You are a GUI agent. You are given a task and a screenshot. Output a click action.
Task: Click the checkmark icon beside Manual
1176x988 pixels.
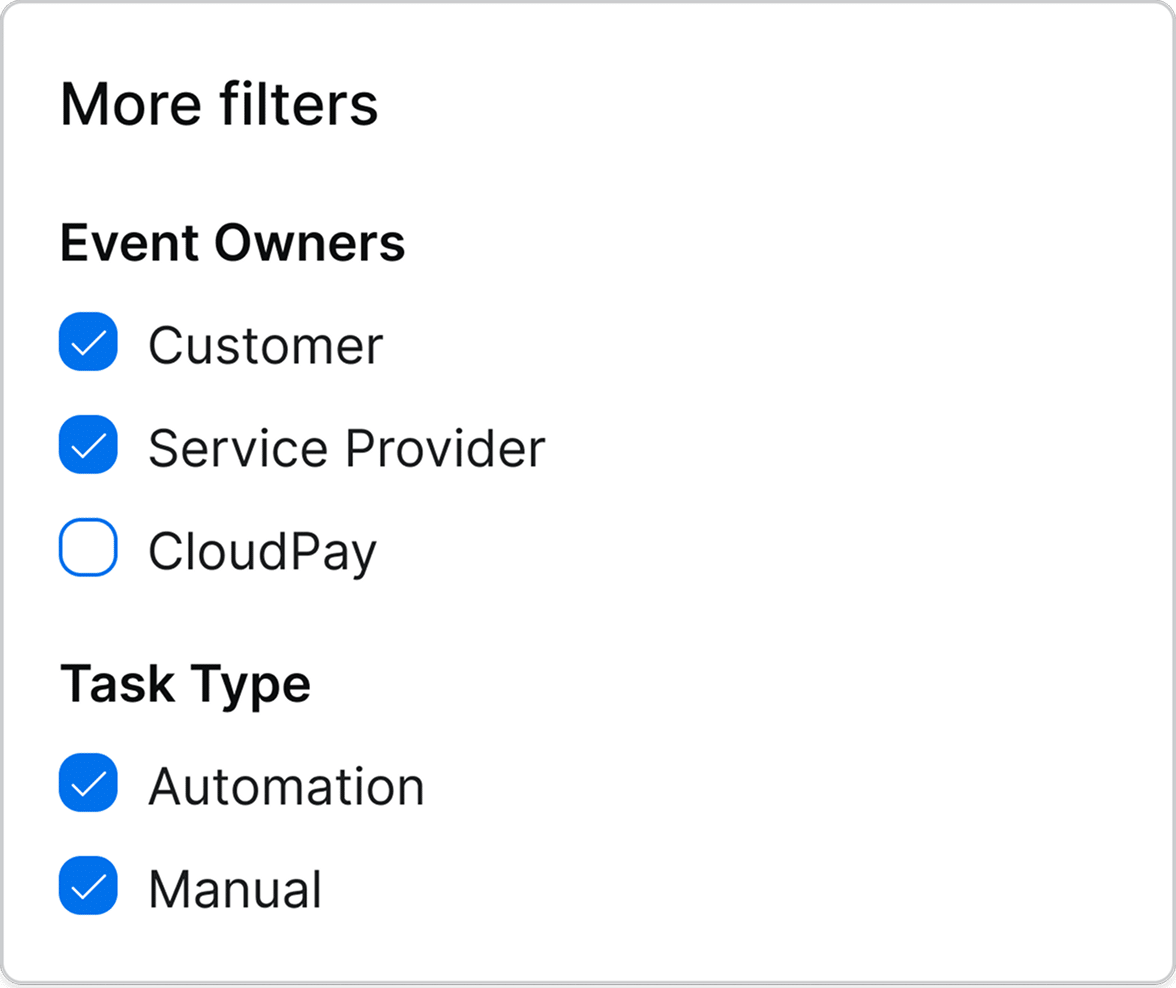[x=89, y=887]
